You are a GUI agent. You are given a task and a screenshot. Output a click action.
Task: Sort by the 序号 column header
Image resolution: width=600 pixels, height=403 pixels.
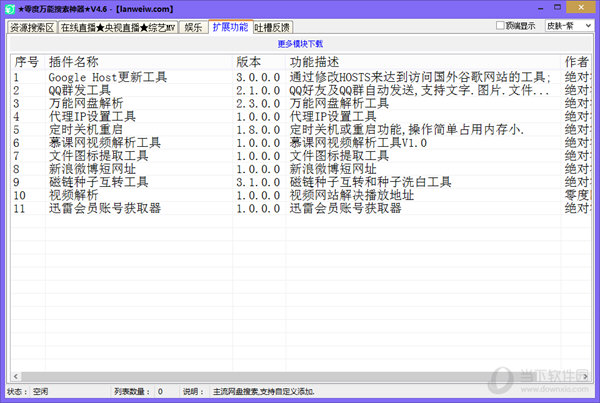pyautogui.click(x=27, y=62)
